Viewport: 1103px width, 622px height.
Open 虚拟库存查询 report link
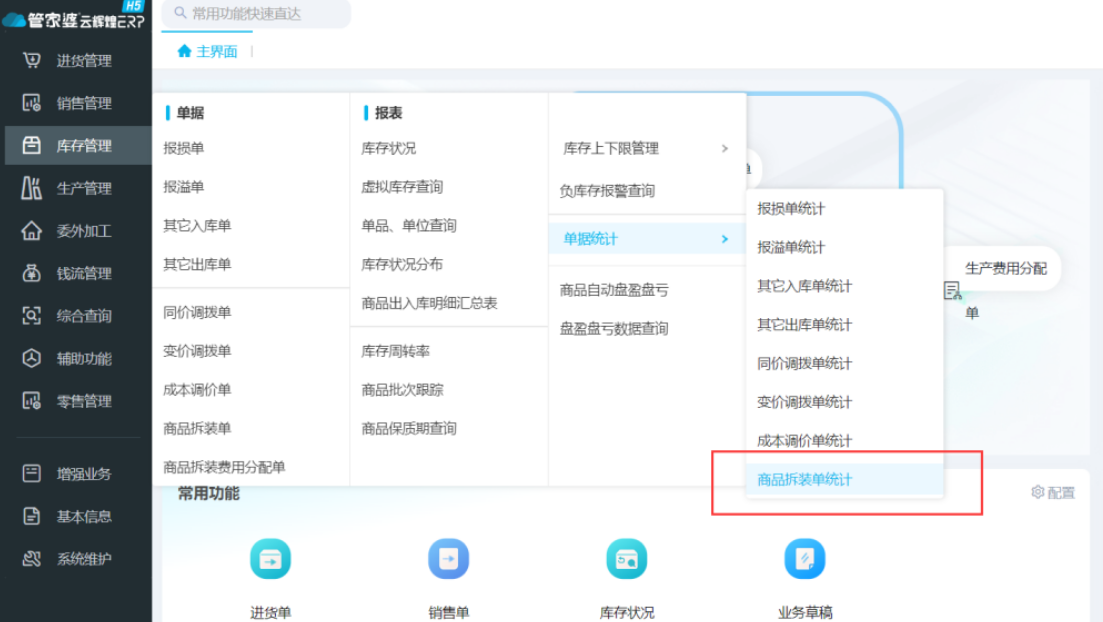(x=402, y=187)
